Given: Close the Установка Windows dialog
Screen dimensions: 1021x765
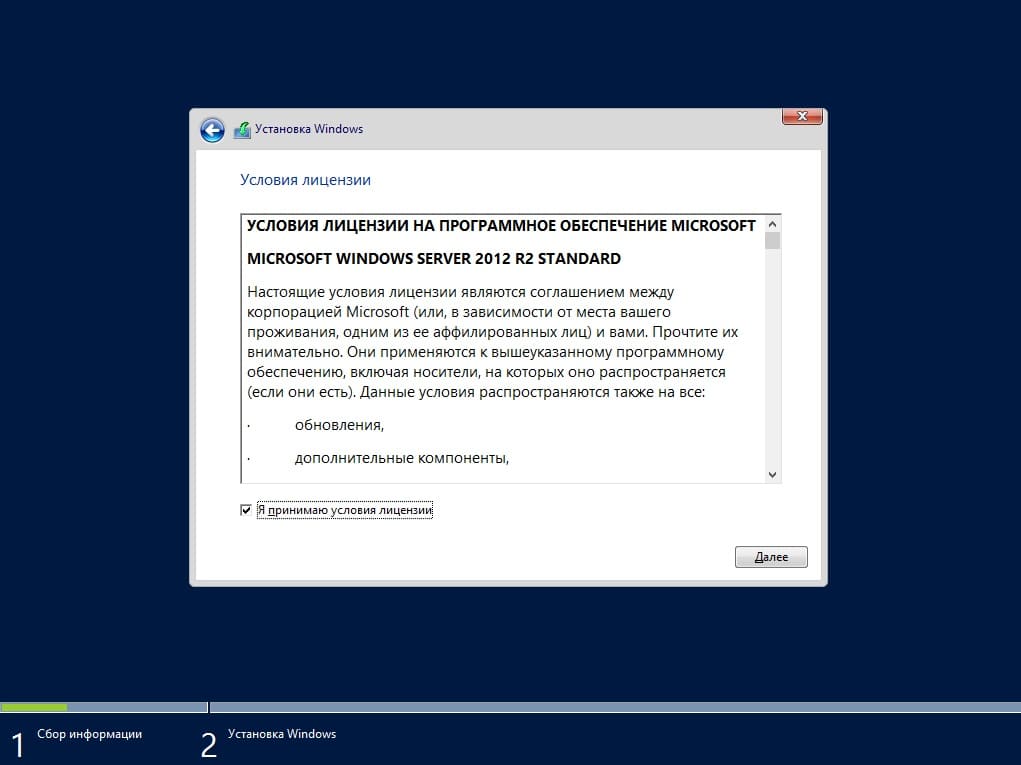Looking at the screenshot, I should pyautogui.click(x=802, y=116).
